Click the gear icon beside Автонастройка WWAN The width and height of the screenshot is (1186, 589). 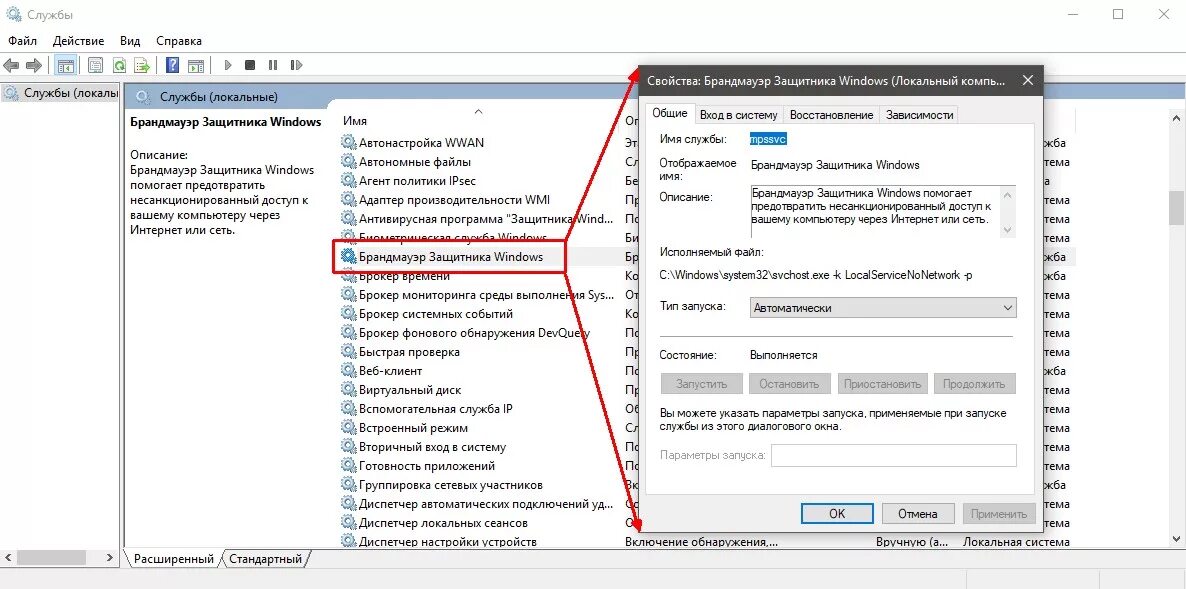pyautogui.click(x=348, y=142)
